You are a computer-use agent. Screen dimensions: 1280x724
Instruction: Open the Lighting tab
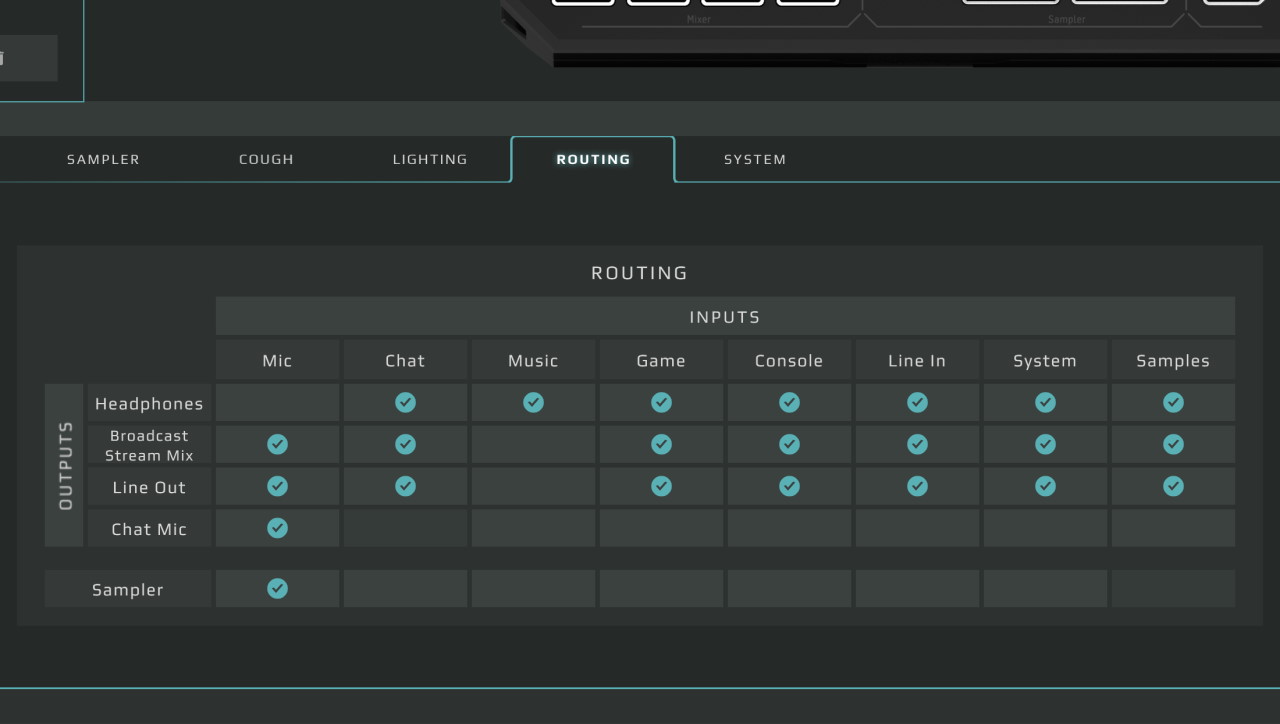click(430, 159)
